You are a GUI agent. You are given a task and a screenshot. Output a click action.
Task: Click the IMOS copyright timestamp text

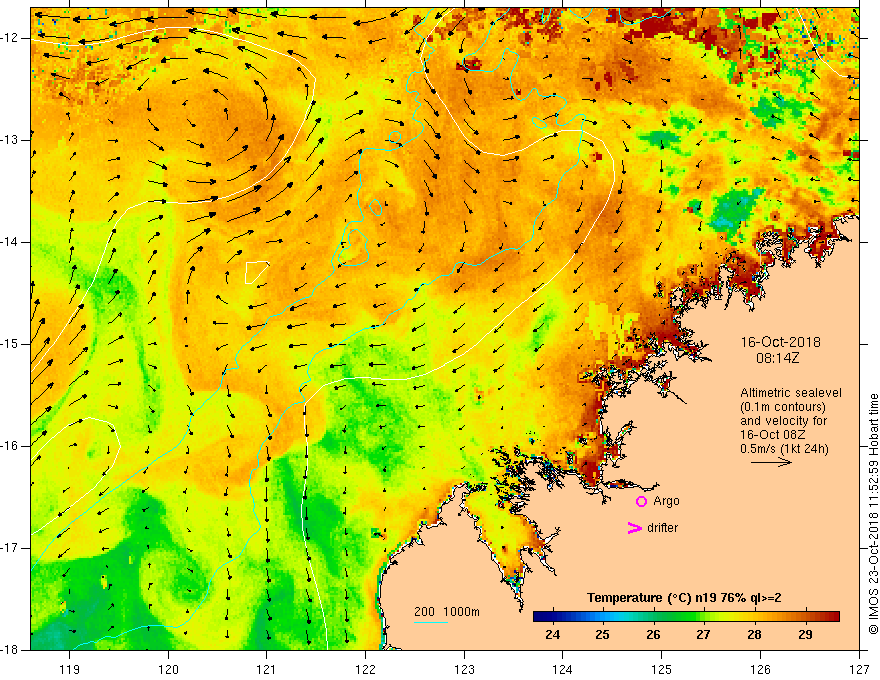(873, 514)
